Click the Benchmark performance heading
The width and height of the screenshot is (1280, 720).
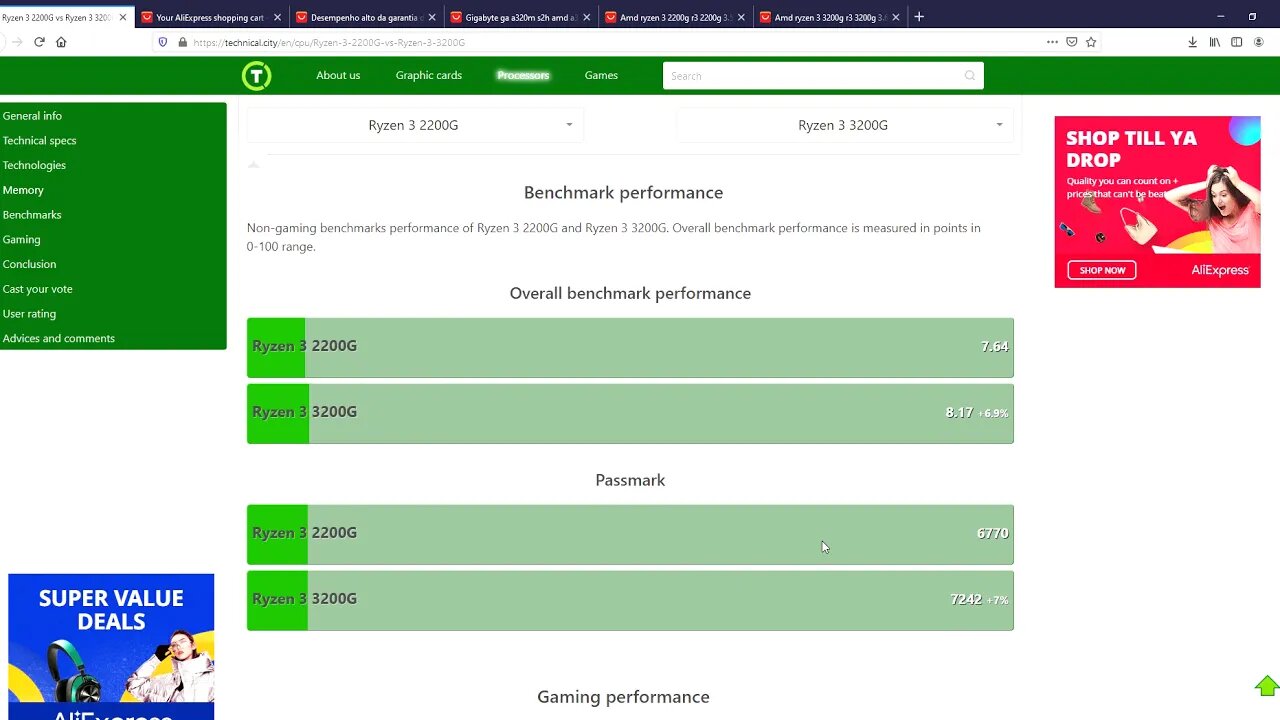623,193
